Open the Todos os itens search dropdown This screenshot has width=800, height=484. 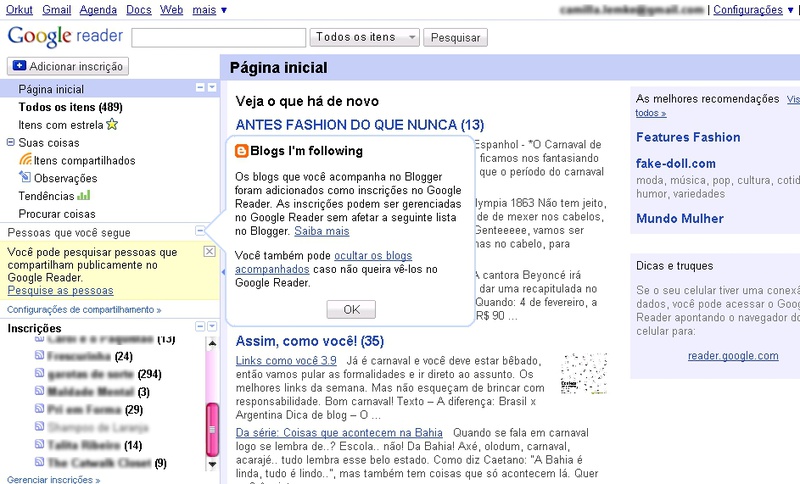[x=364, y=37]
